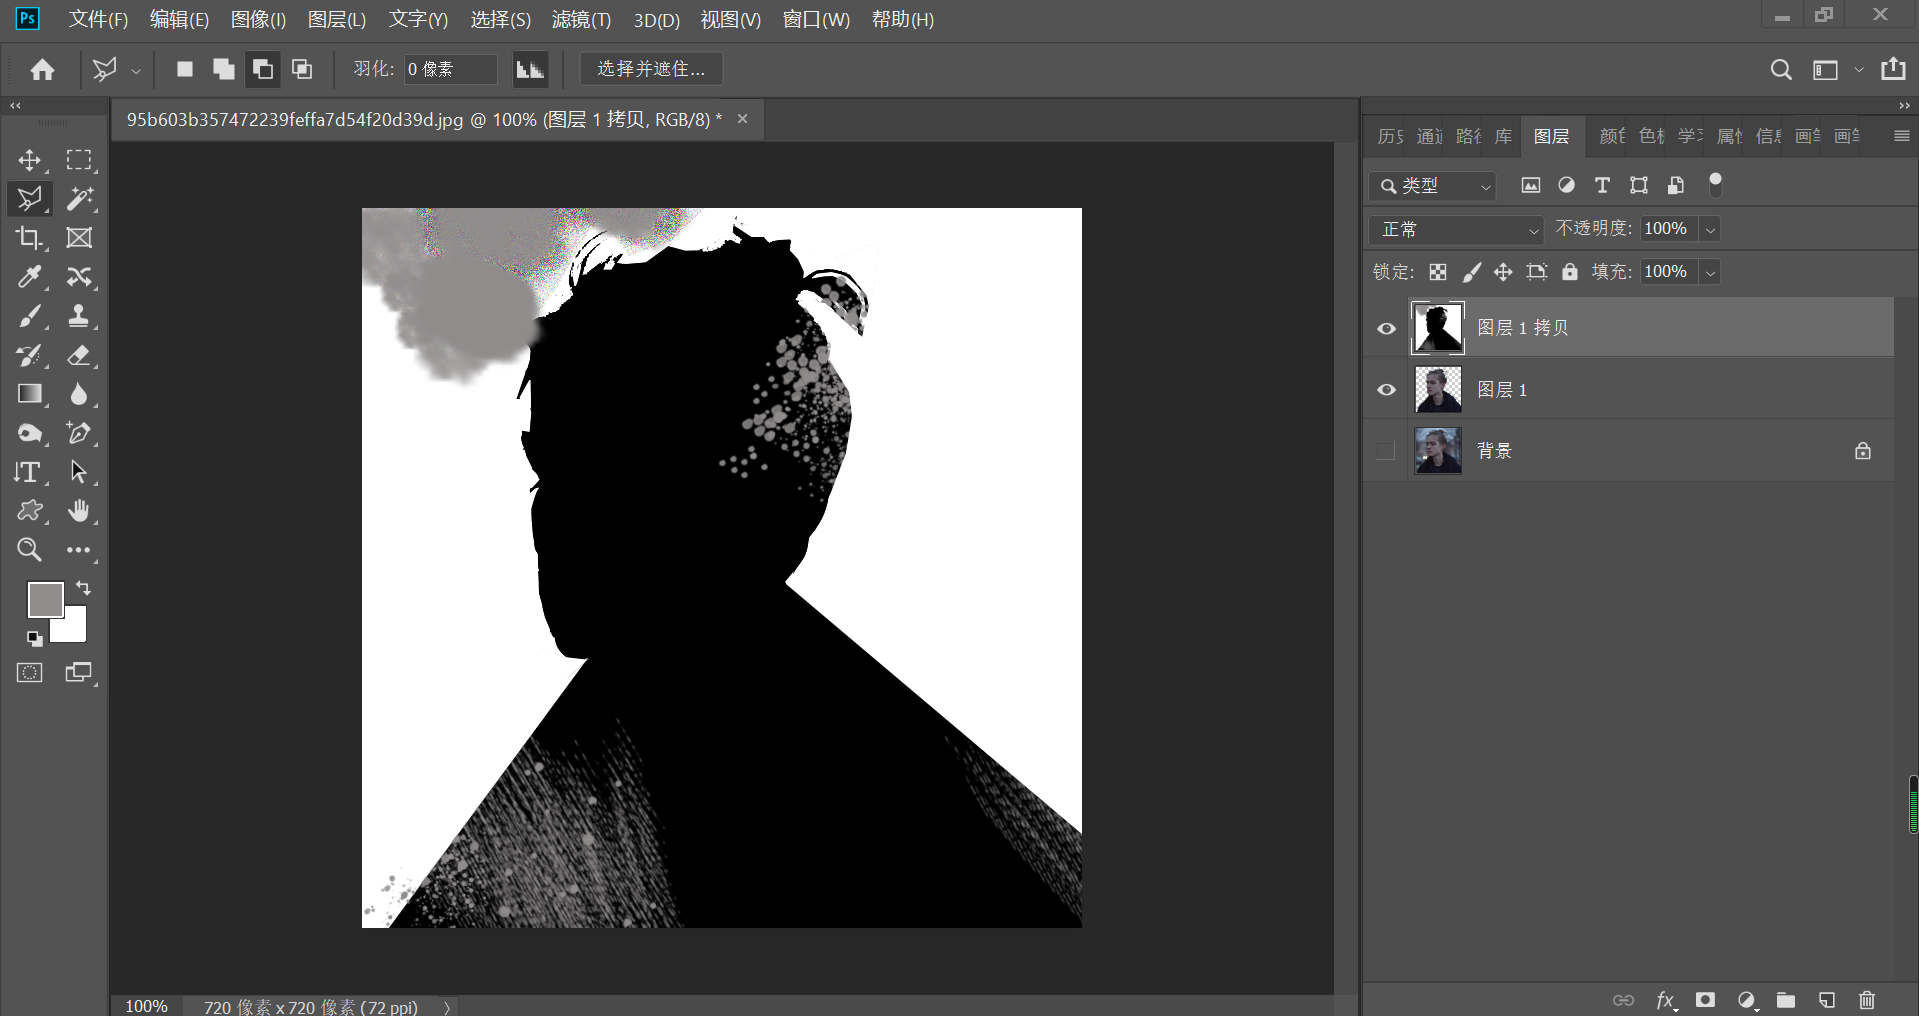The height and width of the screenshot is (1016, 1919).
Task: Toggle lock image pixels brush icon
Action: [x=1471, y=272]
